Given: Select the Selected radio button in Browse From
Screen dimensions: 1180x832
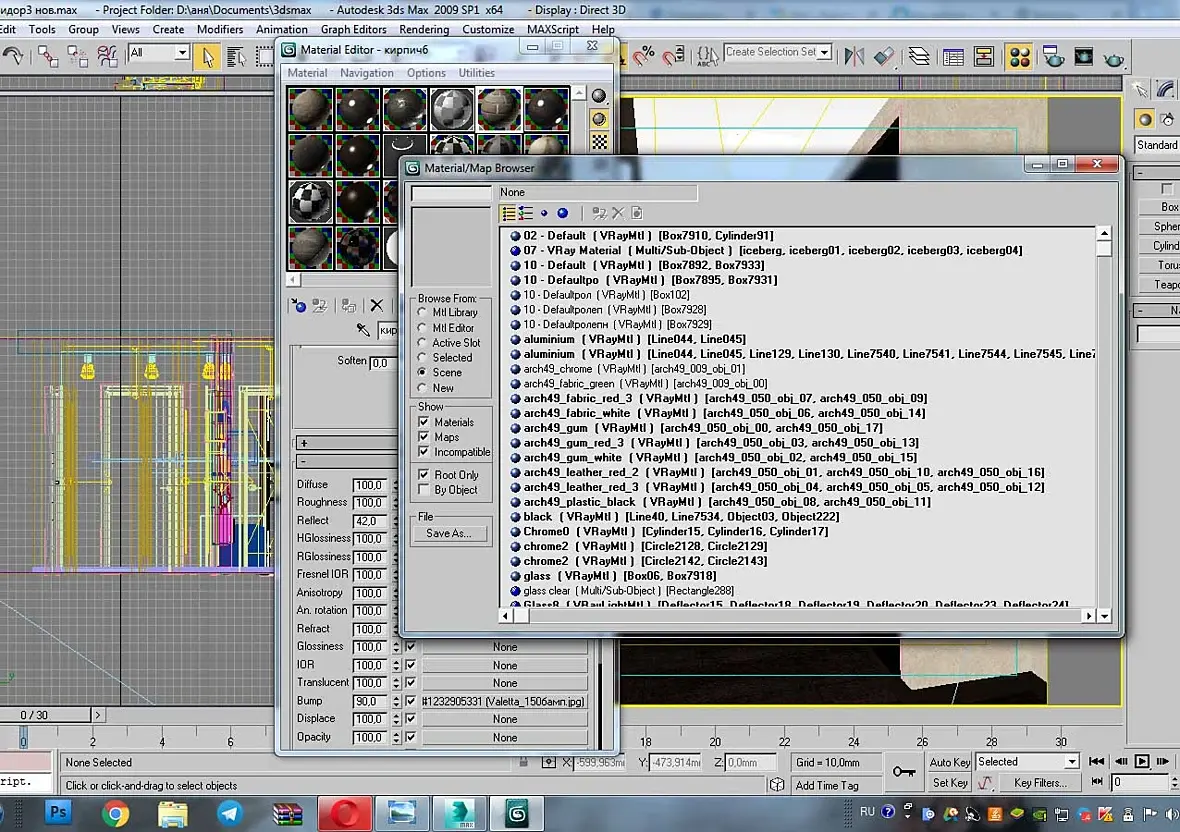Looking at the screenshot, I should pos(421,357).
